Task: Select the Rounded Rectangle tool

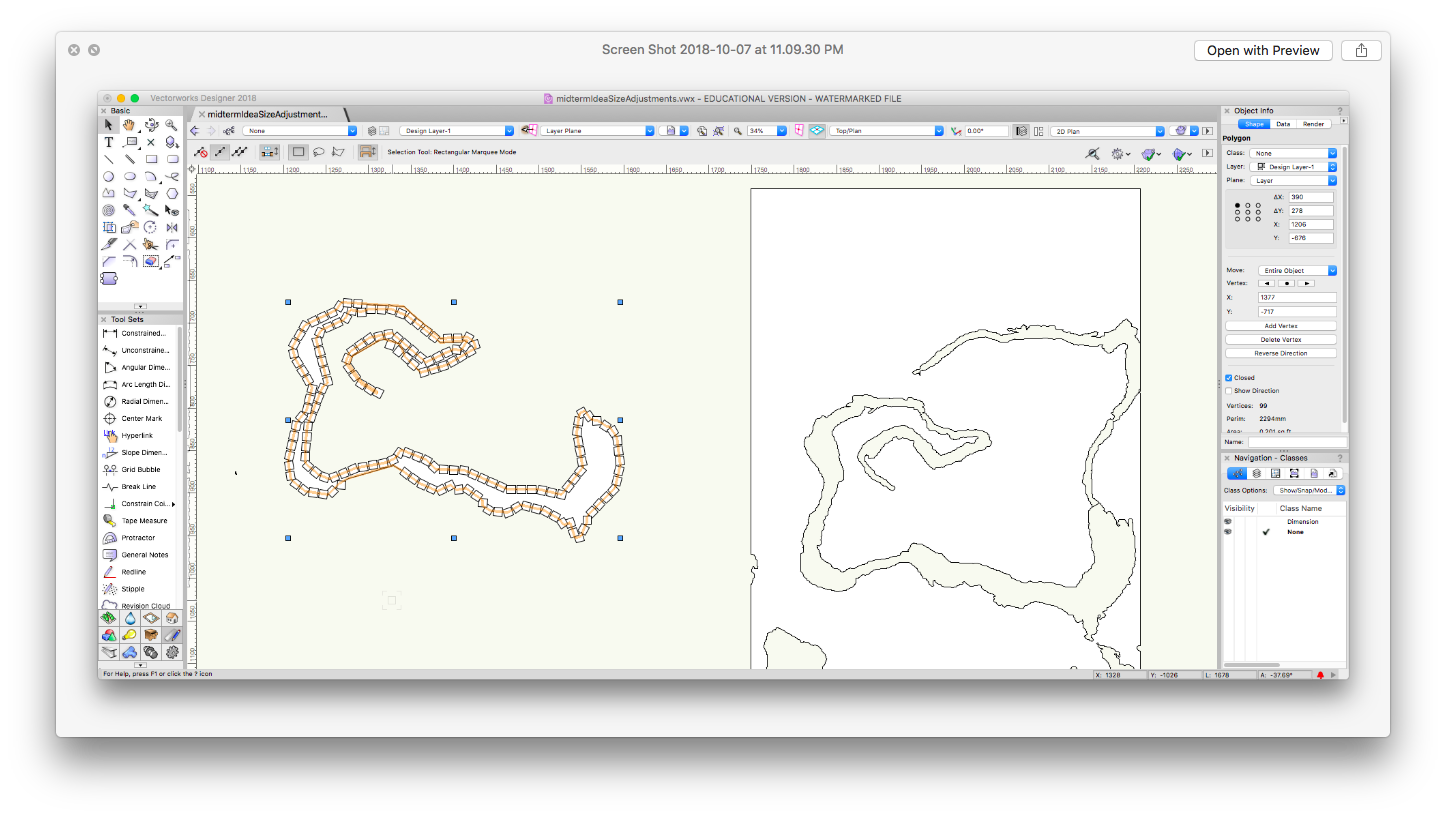Action: coord(172,159)
